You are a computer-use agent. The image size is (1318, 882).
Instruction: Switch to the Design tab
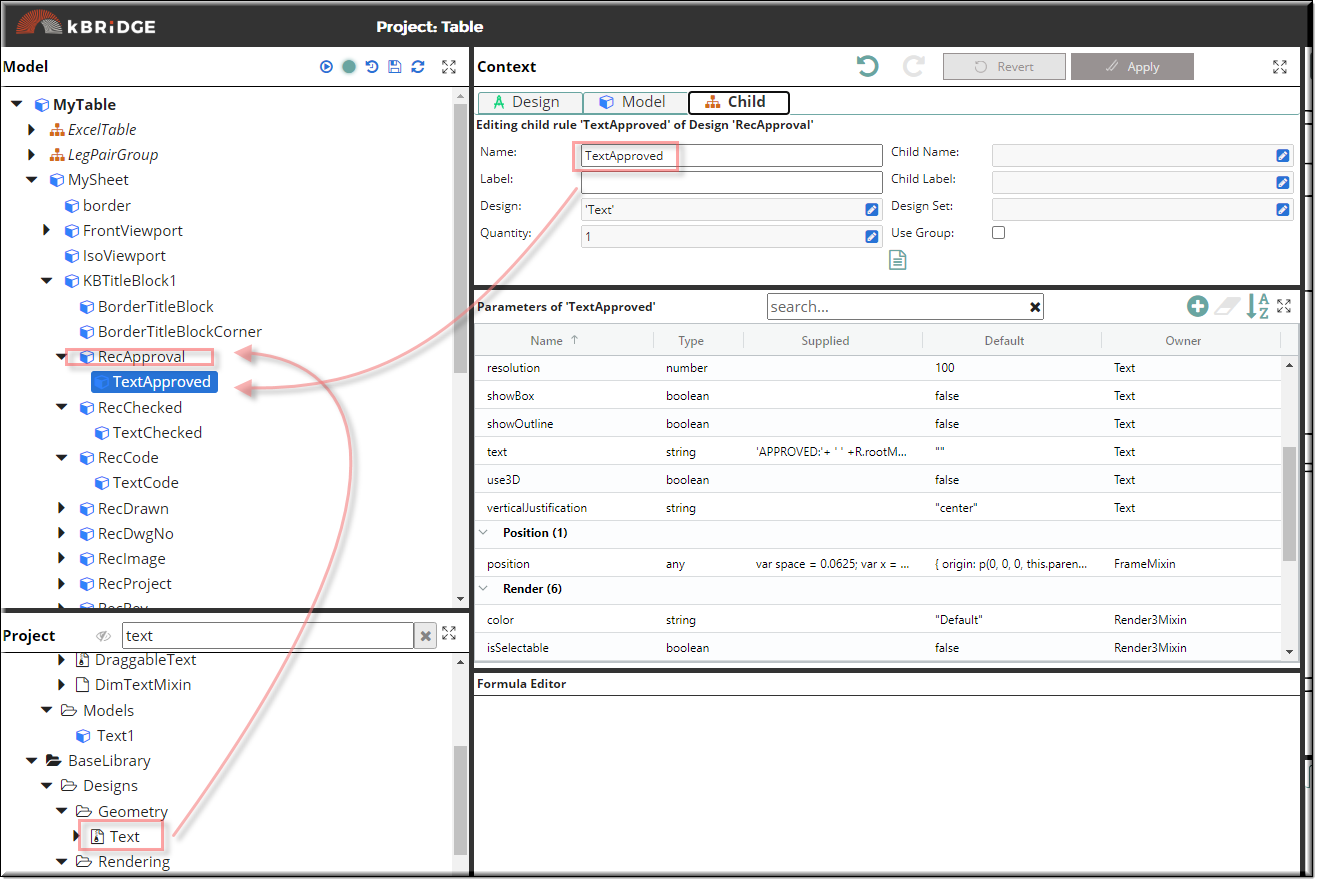click(x=532, y=102)
